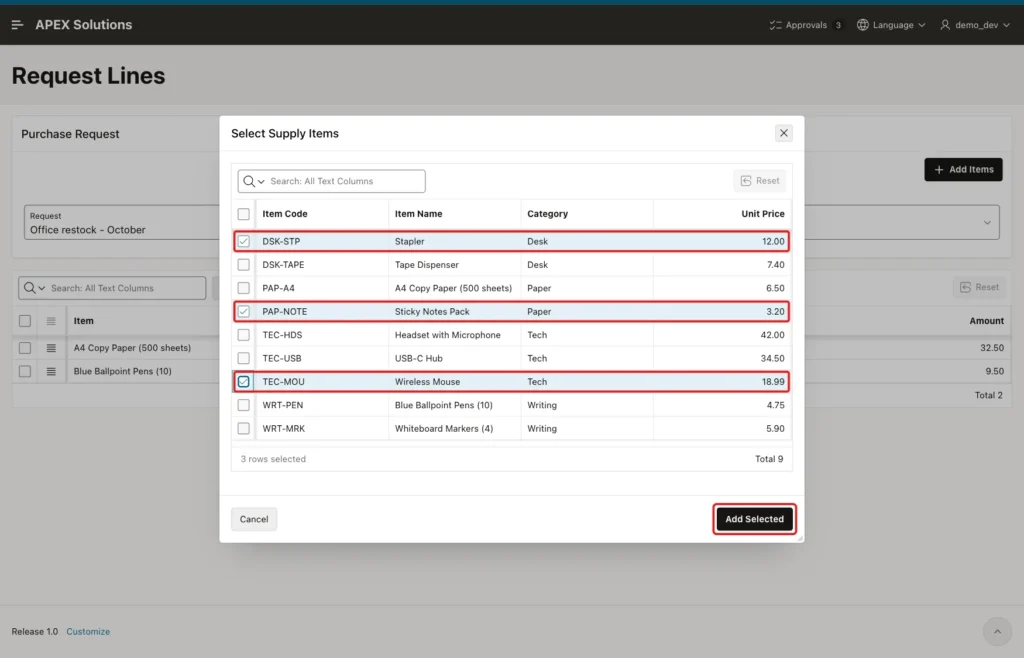Click the Item column header on page
This screenshot has width=1024, height=658.
[x=84, y=321]
